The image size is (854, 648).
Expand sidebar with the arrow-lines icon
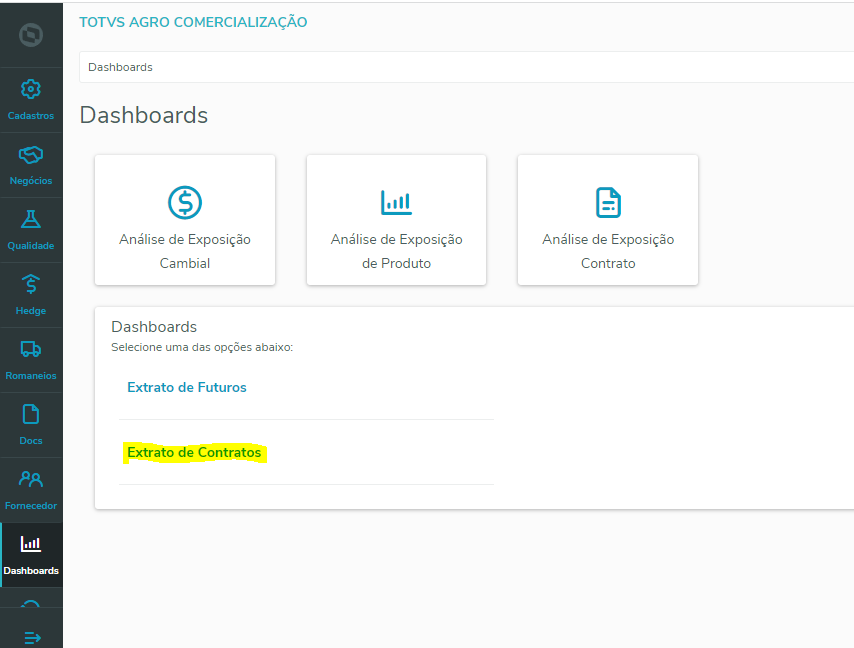[x=32, y=637]
